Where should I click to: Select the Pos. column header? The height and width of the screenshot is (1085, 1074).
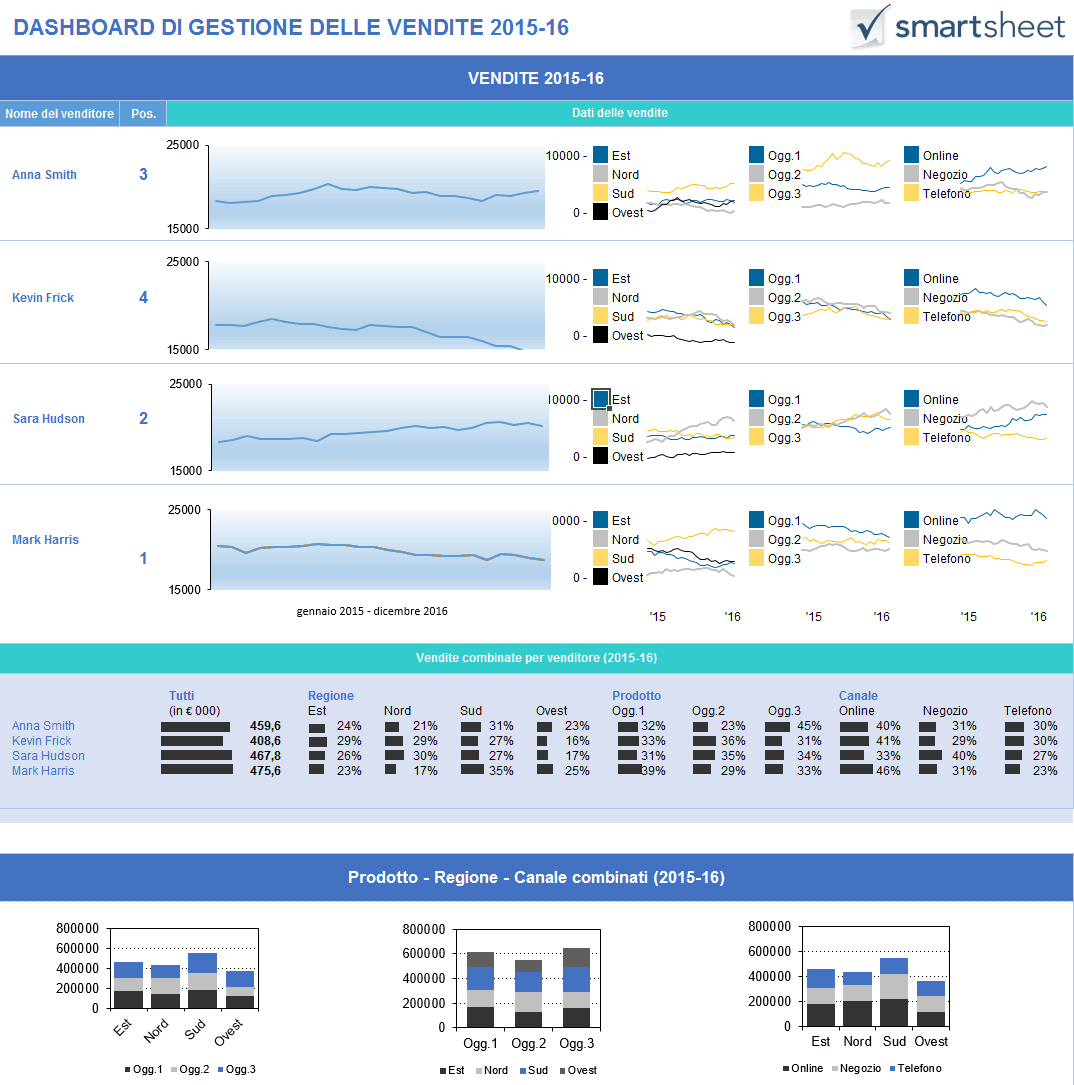pyautogui.click(x=143, y=113)
